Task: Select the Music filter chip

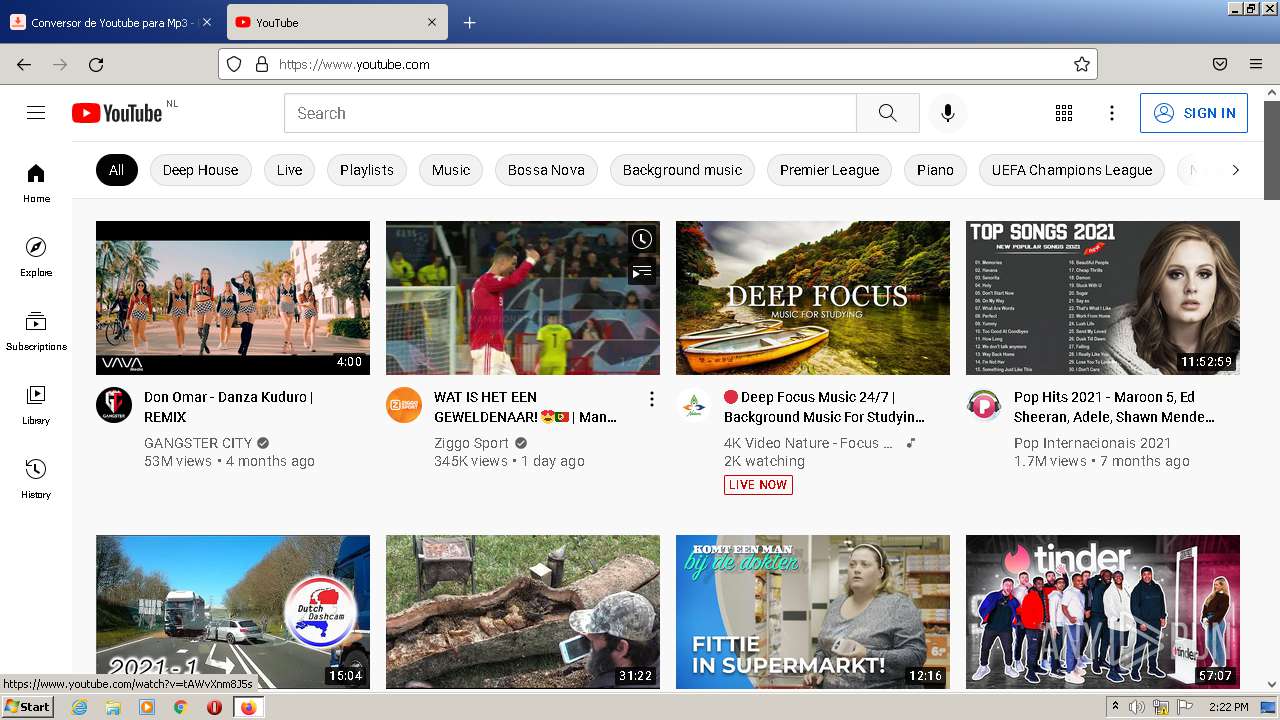Action: 451,170
